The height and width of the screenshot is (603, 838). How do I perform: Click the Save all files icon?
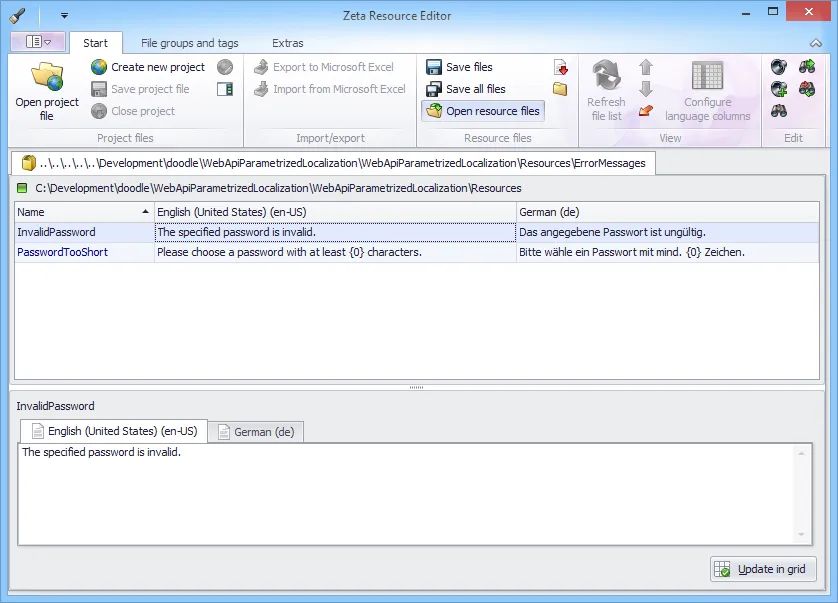[x=434, y=89]
